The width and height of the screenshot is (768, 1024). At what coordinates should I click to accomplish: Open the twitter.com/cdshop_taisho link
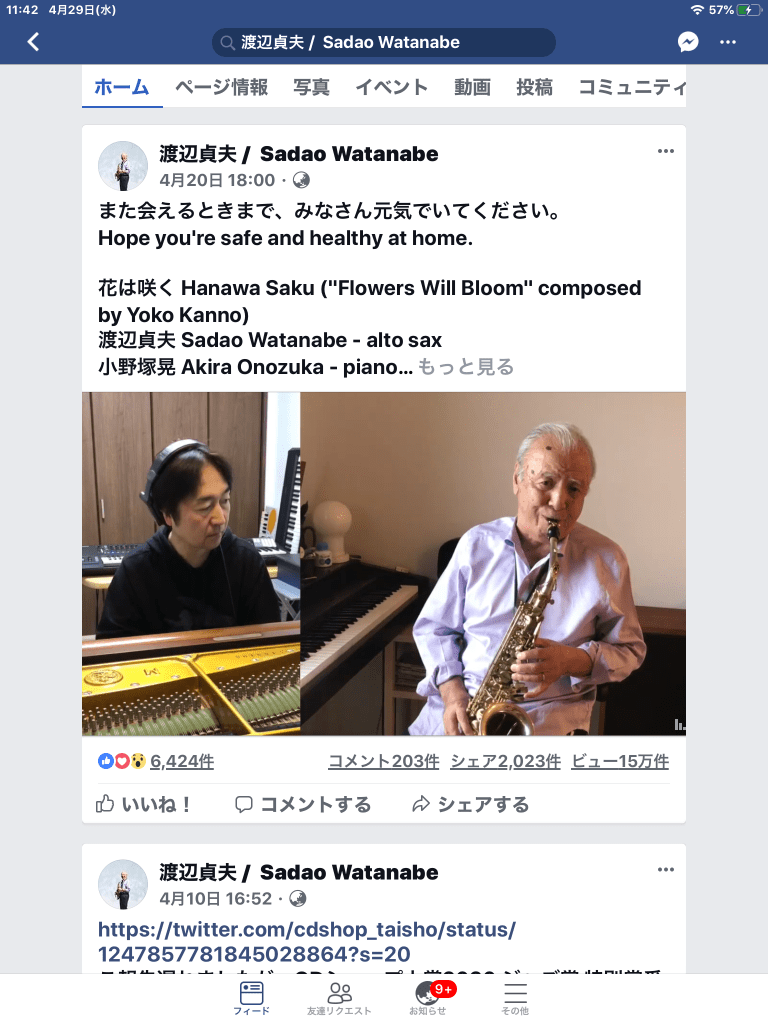pos(307,942)
